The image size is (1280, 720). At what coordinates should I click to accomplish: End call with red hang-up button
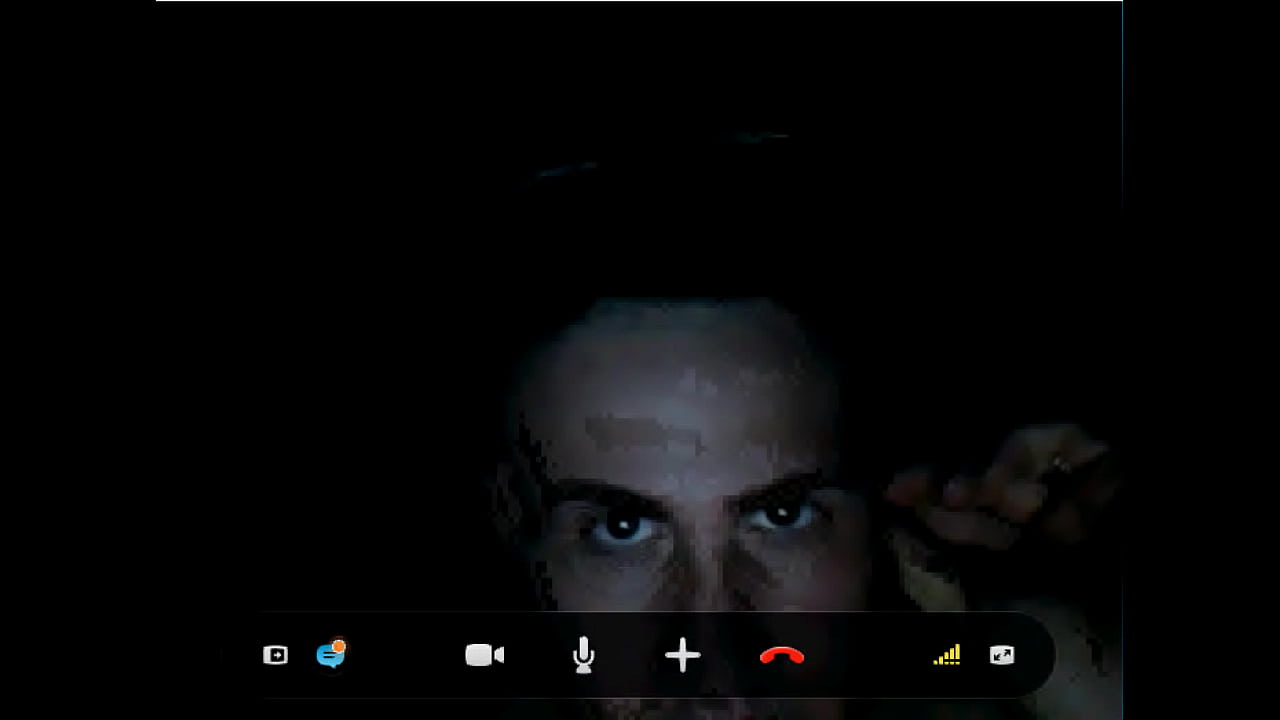(782, 656)
